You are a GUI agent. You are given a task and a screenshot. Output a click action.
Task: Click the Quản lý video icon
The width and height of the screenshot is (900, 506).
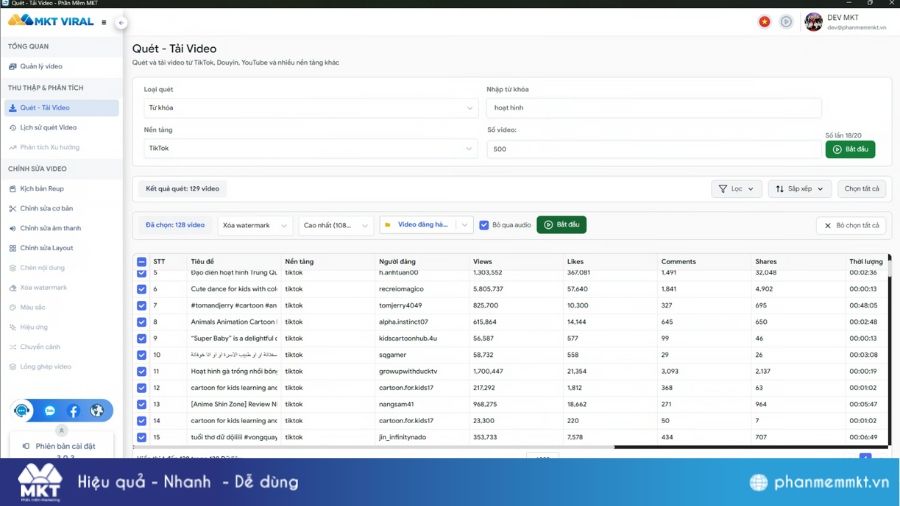pos(13,67)
